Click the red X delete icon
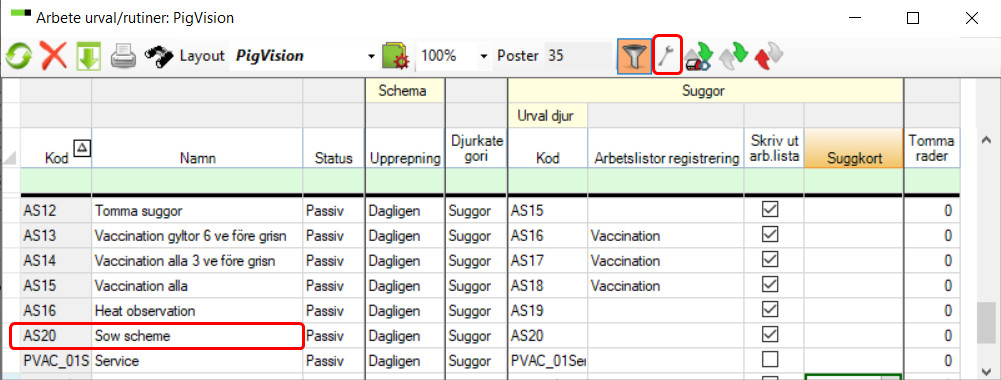The height and width of the screenshot is (380, 1001). [54, 56]
